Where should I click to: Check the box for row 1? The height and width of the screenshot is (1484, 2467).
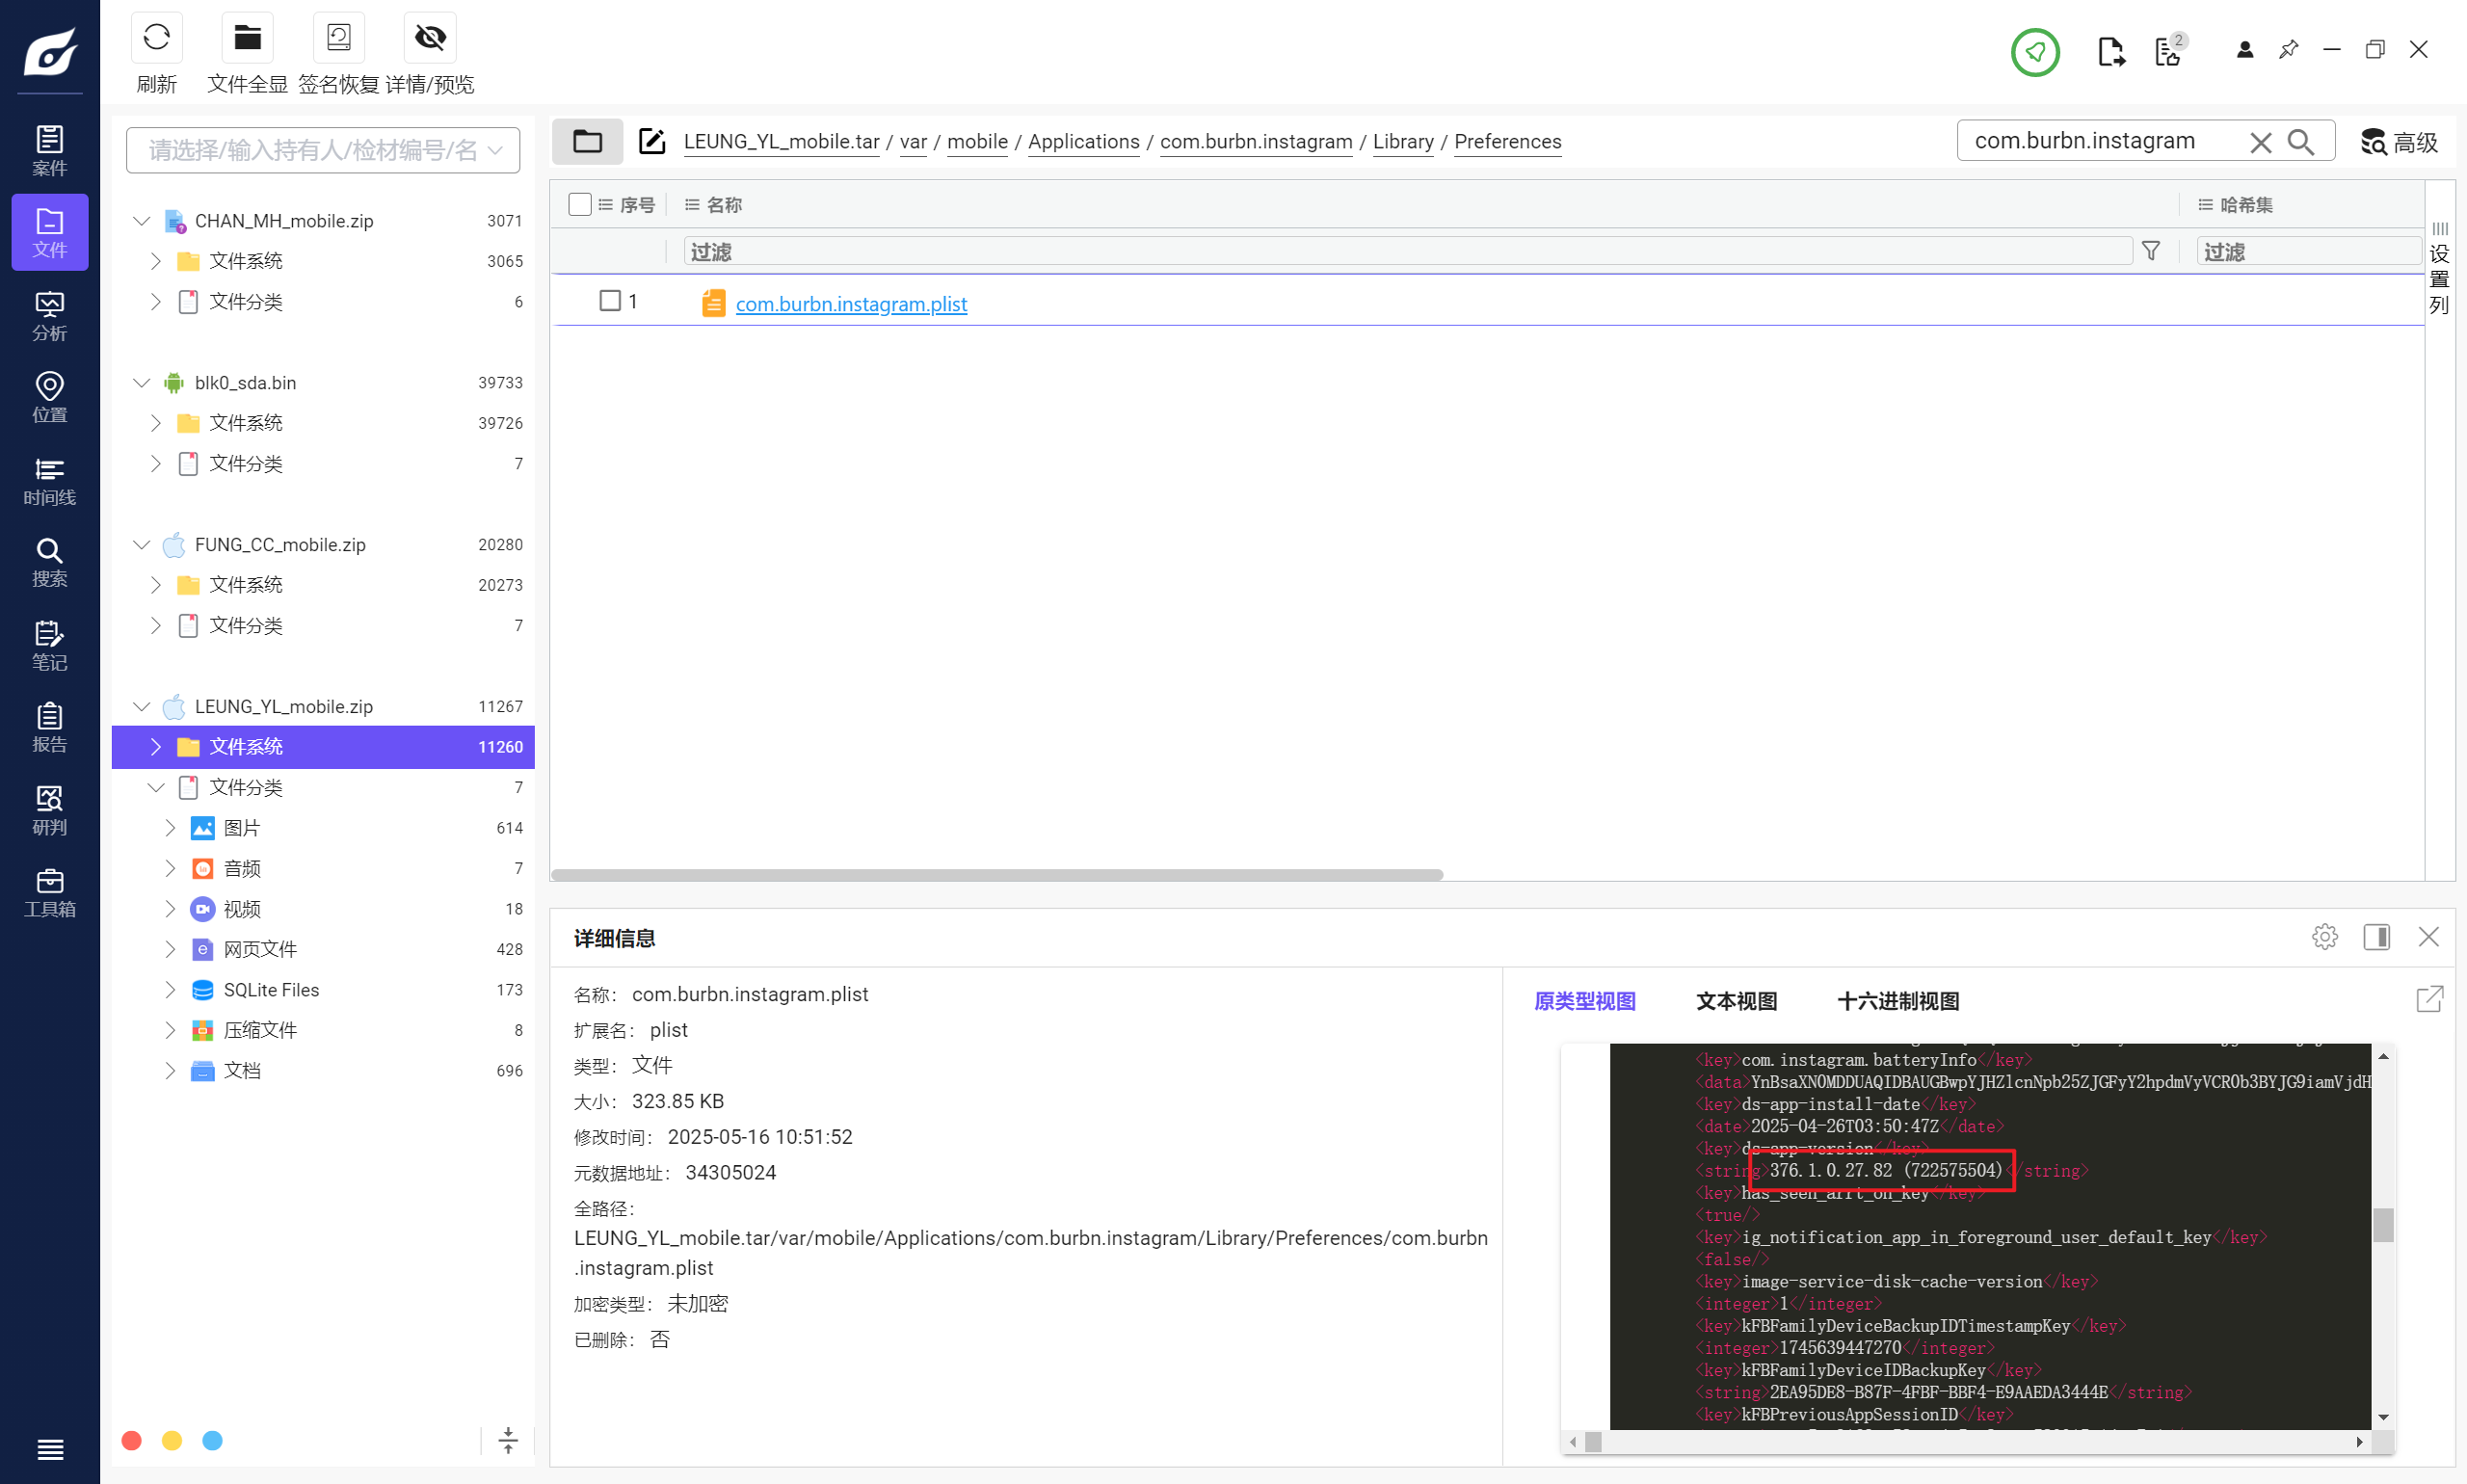tap(610, 301)
